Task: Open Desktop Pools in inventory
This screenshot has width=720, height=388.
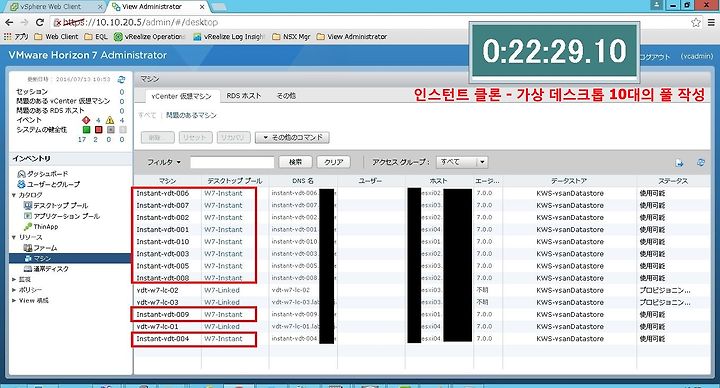Action: click(x=56, y=206)
